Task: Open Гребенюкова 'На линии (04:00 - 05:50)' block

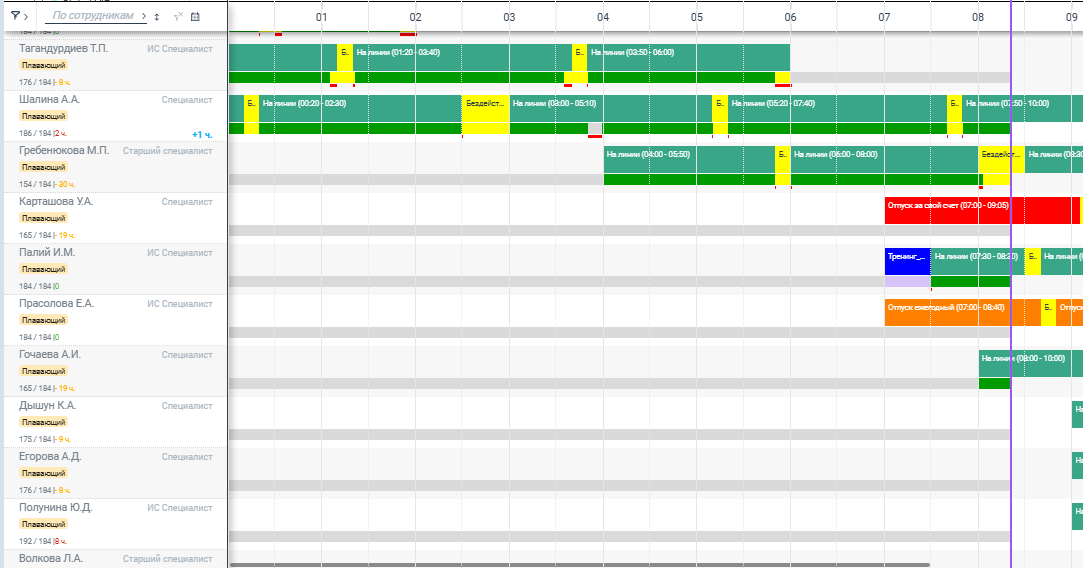Action: 689,160
